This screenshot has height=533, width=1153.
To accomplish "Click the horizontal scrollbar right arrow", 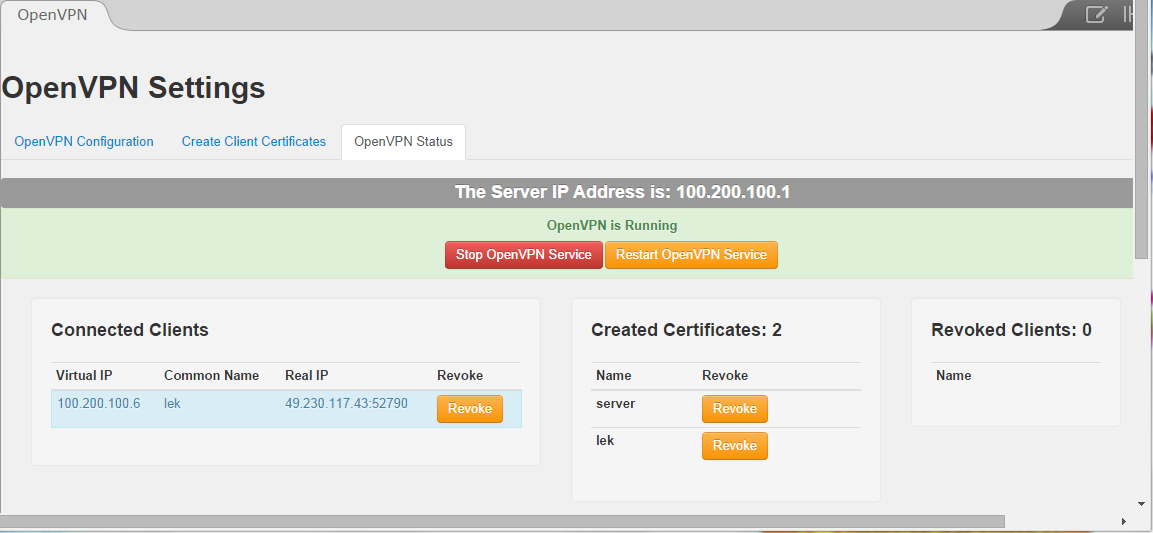I will 1124,522.
